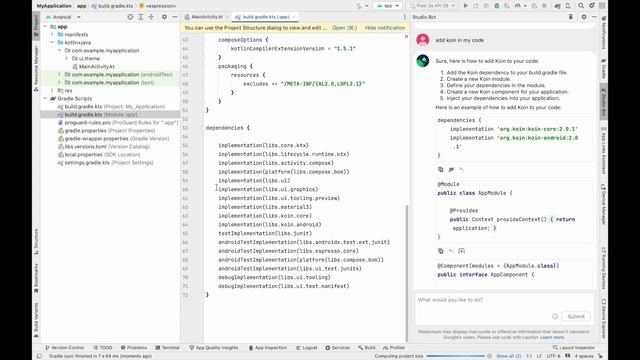Copy the dependencies code snippet
This screenshot has width=640, height=360.
pyautogui.click(x=440, y=169)
